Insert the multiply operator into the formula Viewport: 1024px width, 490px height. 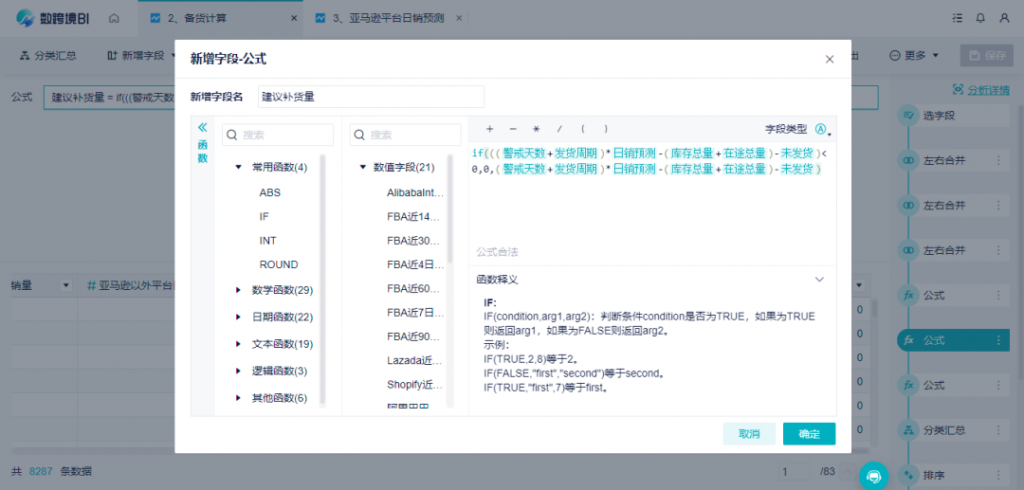(536, 129)
